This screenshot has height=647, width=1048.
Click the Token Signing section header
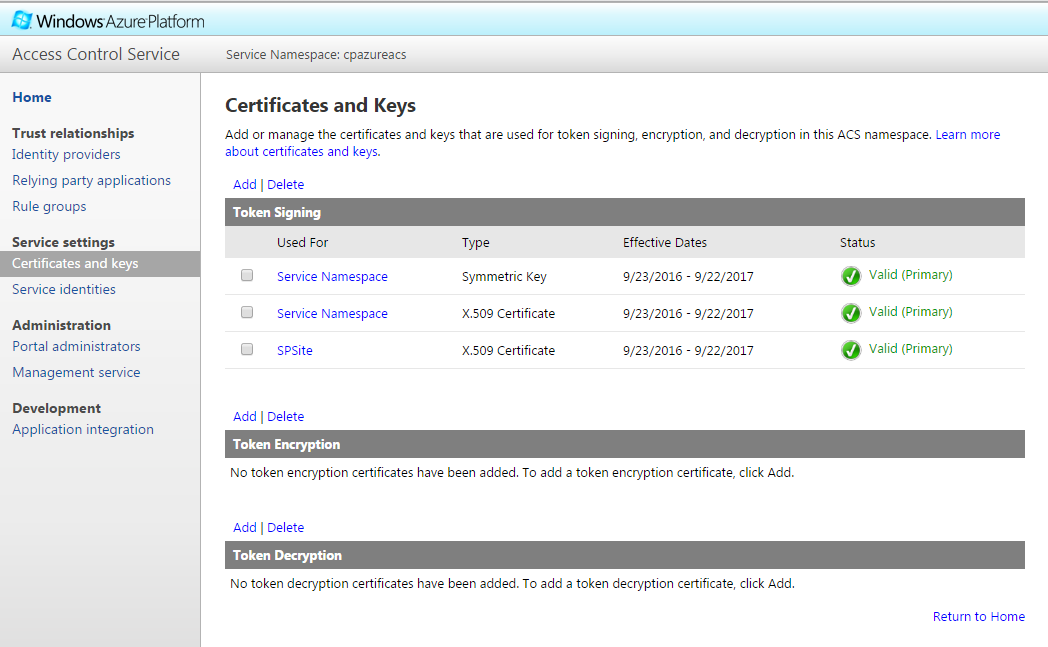coord(625,212)
